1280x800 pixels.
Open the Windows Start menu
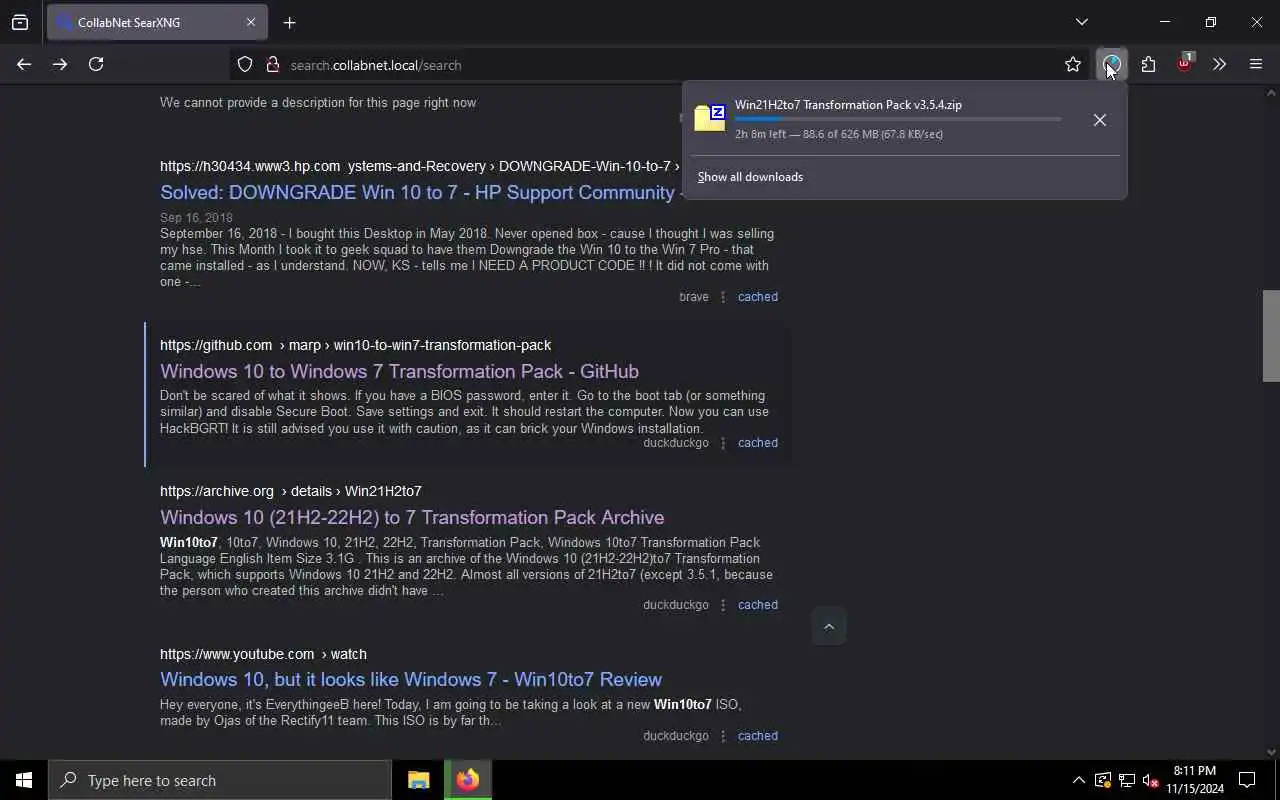24,780
